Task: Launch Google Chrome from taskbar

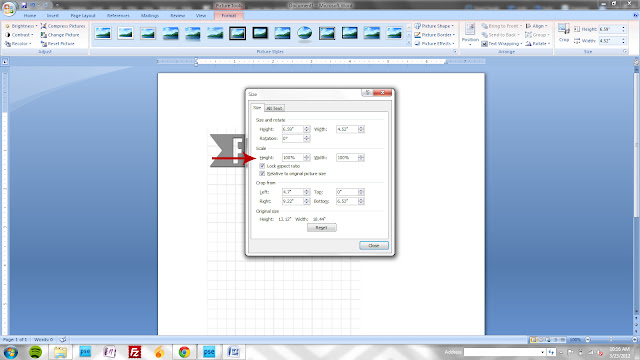Action: 184,352
